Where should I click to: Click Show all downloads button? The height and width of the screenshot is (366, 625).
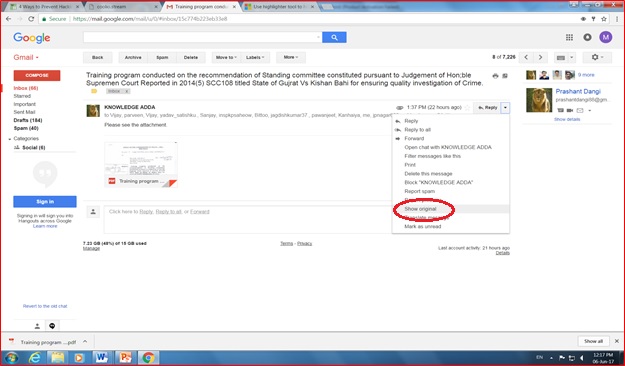(593, 341)
